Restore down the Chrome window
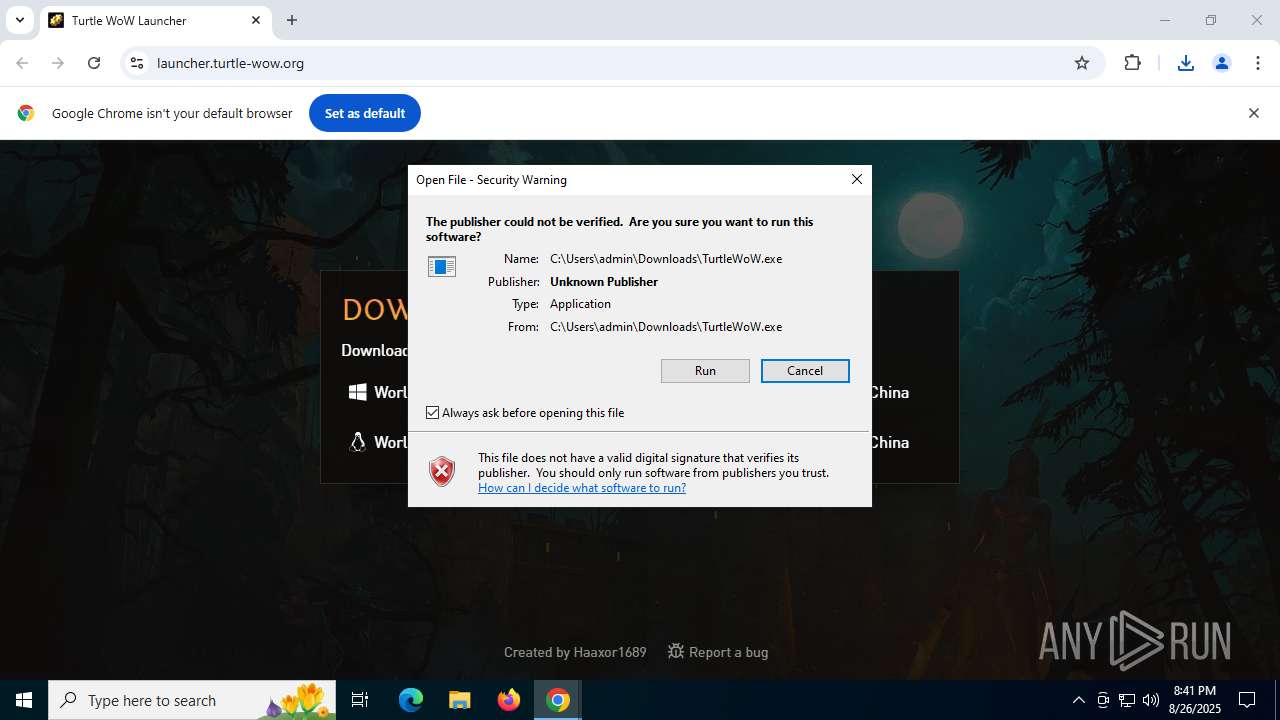 pos(1211,20)
